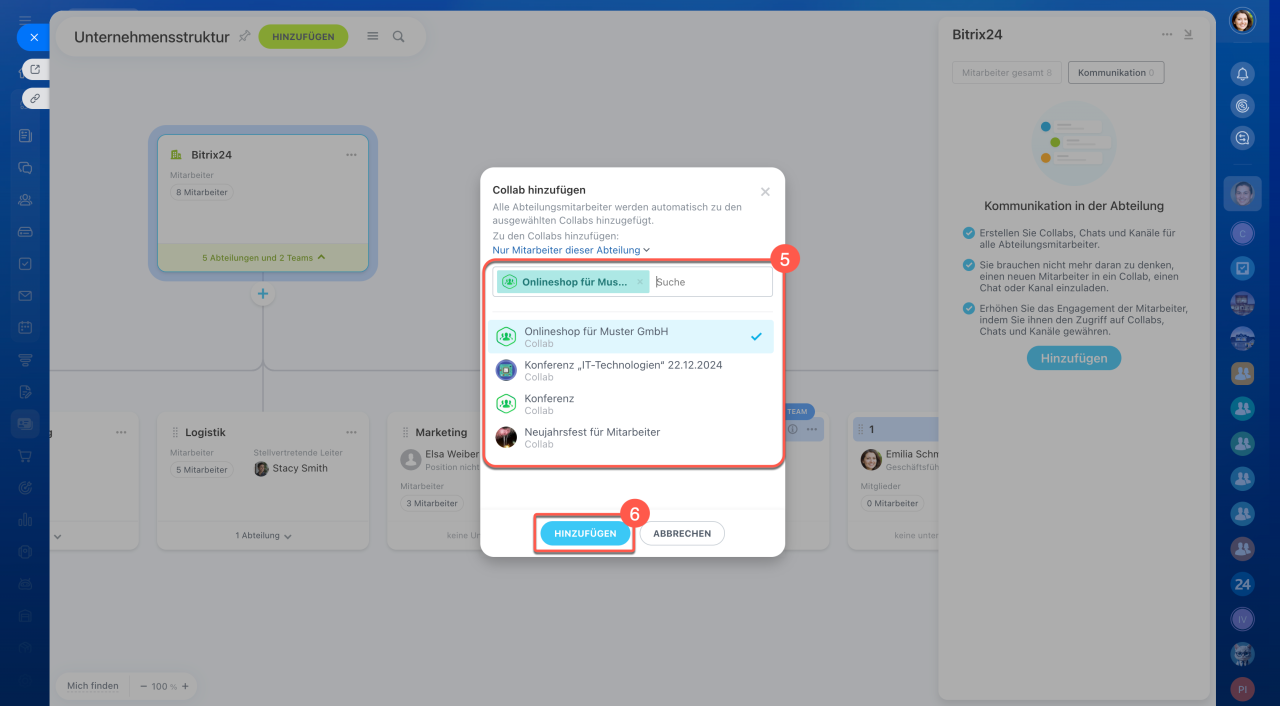
Task: Open the chat search icon in right sidebar
Action: coord(1242,139)
